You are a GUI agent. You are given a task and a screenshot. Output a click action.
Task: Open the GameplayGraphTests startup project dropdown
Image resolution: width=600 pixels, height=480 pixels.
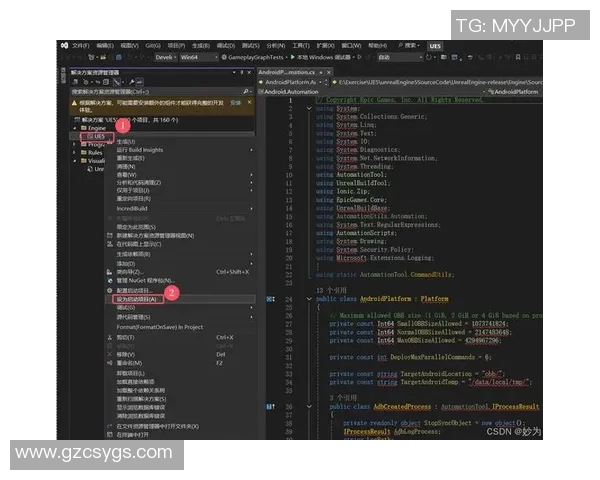coord(255,57)
